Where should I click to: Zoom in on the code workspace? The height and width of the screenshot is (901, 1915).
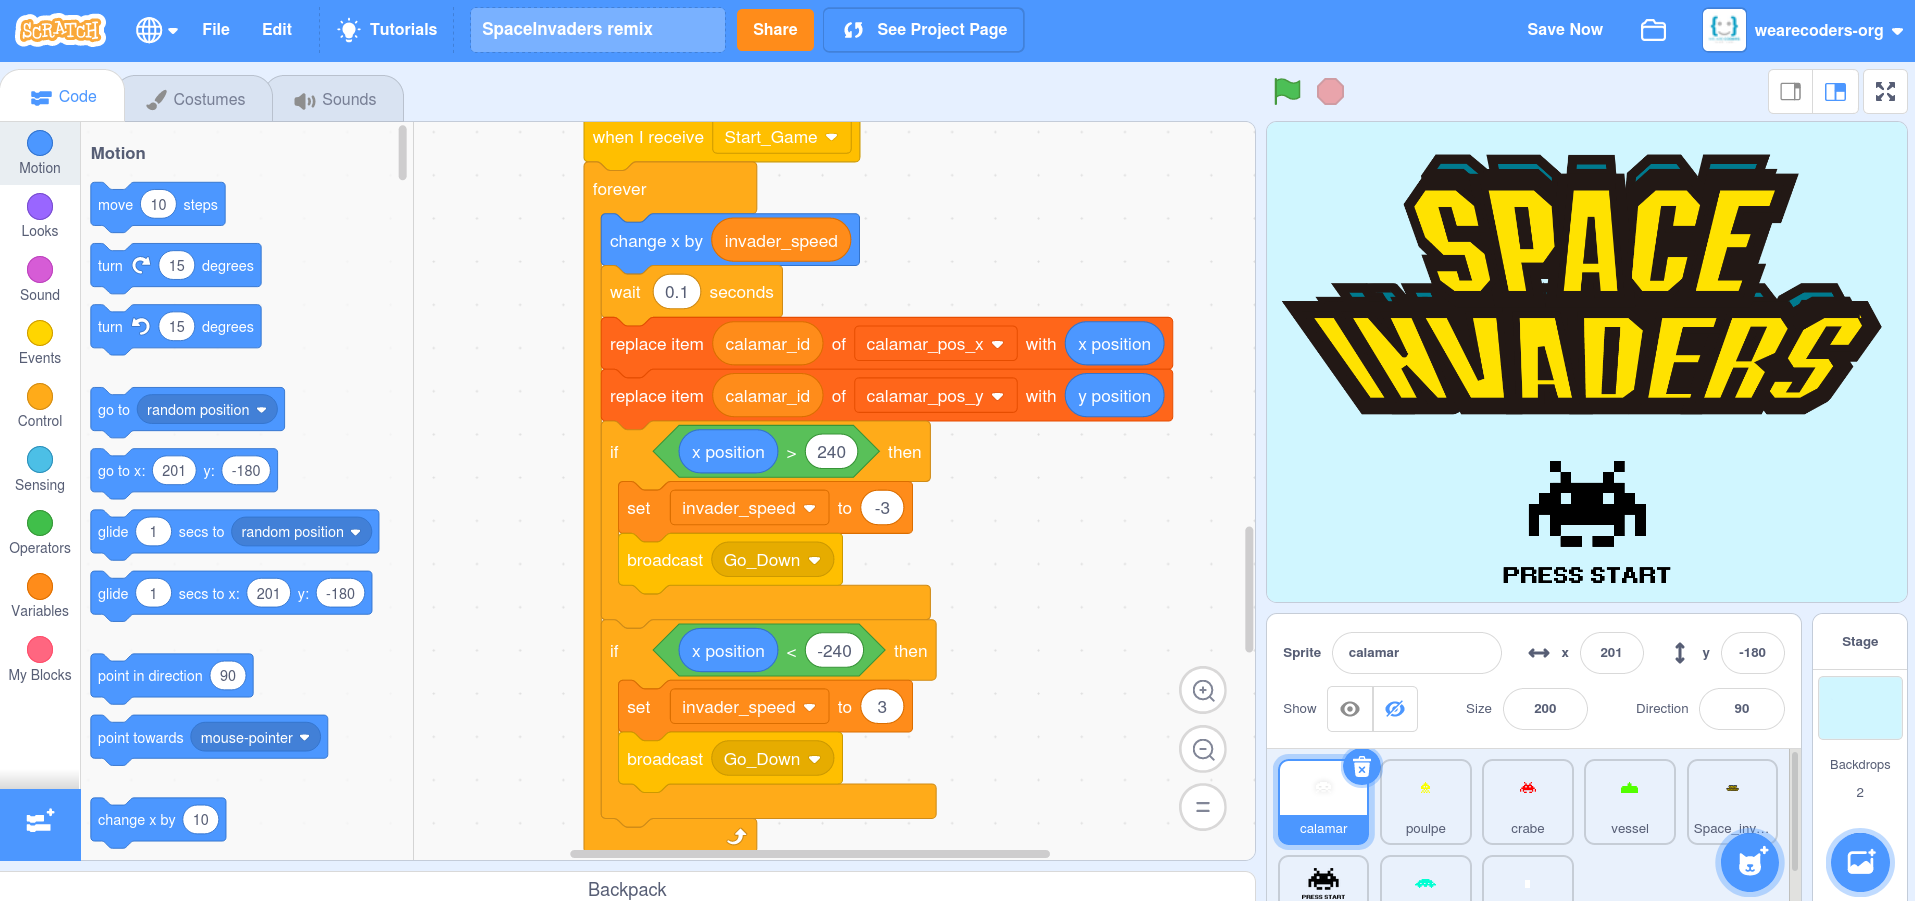click(1203, 691)
